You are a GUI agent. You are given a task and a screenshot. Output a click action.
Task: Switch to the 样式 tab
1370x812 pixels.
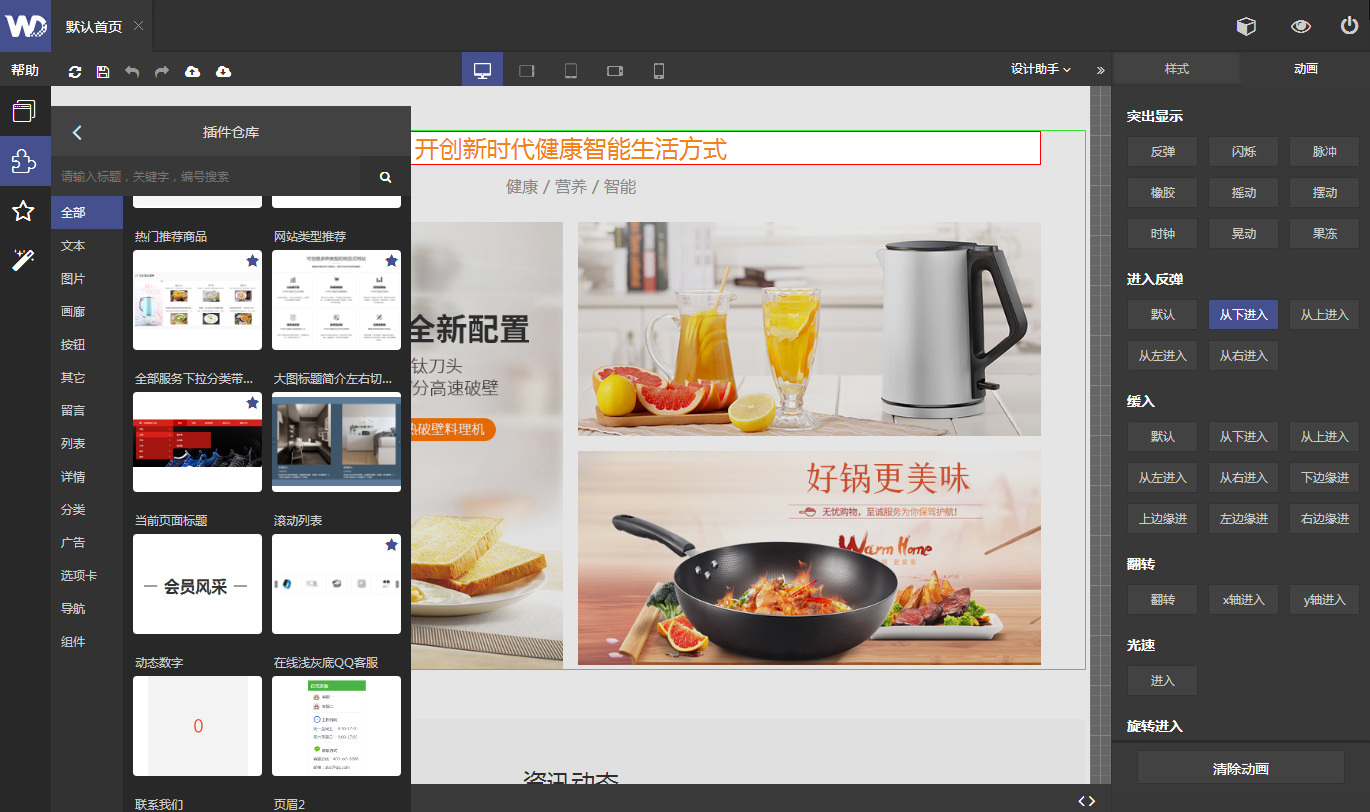[x=1176, y=69]
